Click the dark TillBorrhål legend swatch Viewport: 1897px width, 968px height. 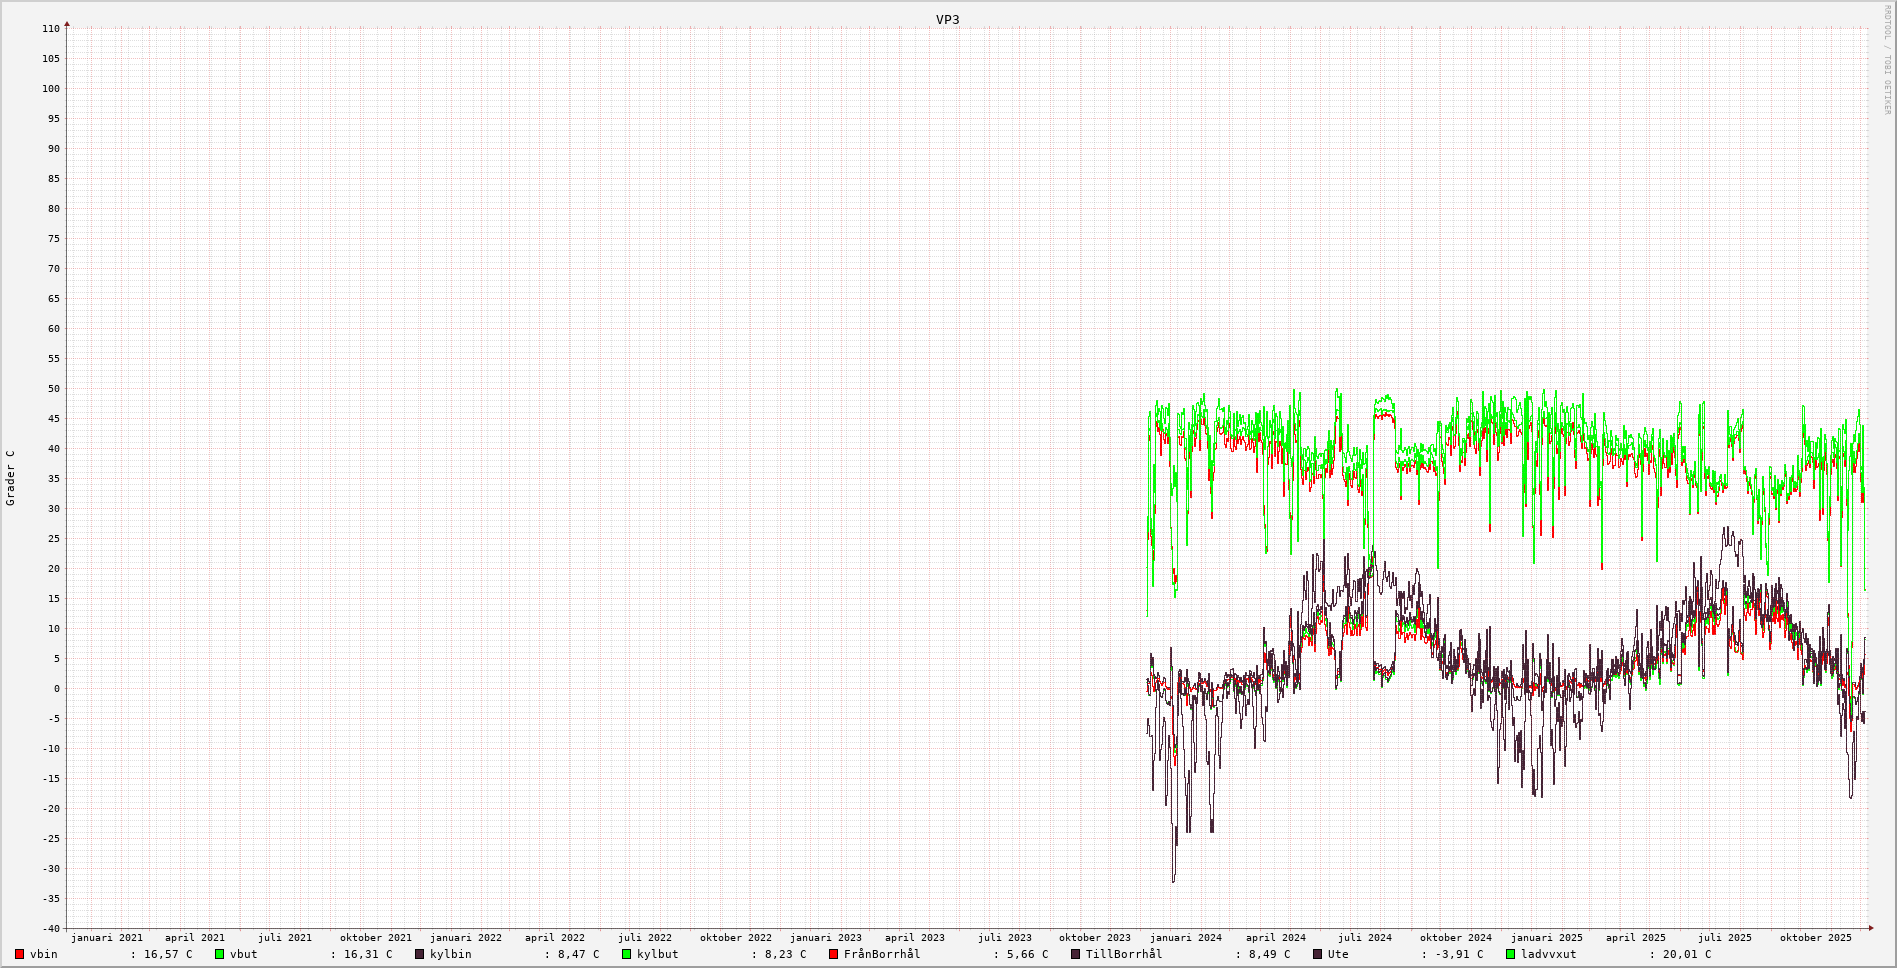(x=1076, y=954)
